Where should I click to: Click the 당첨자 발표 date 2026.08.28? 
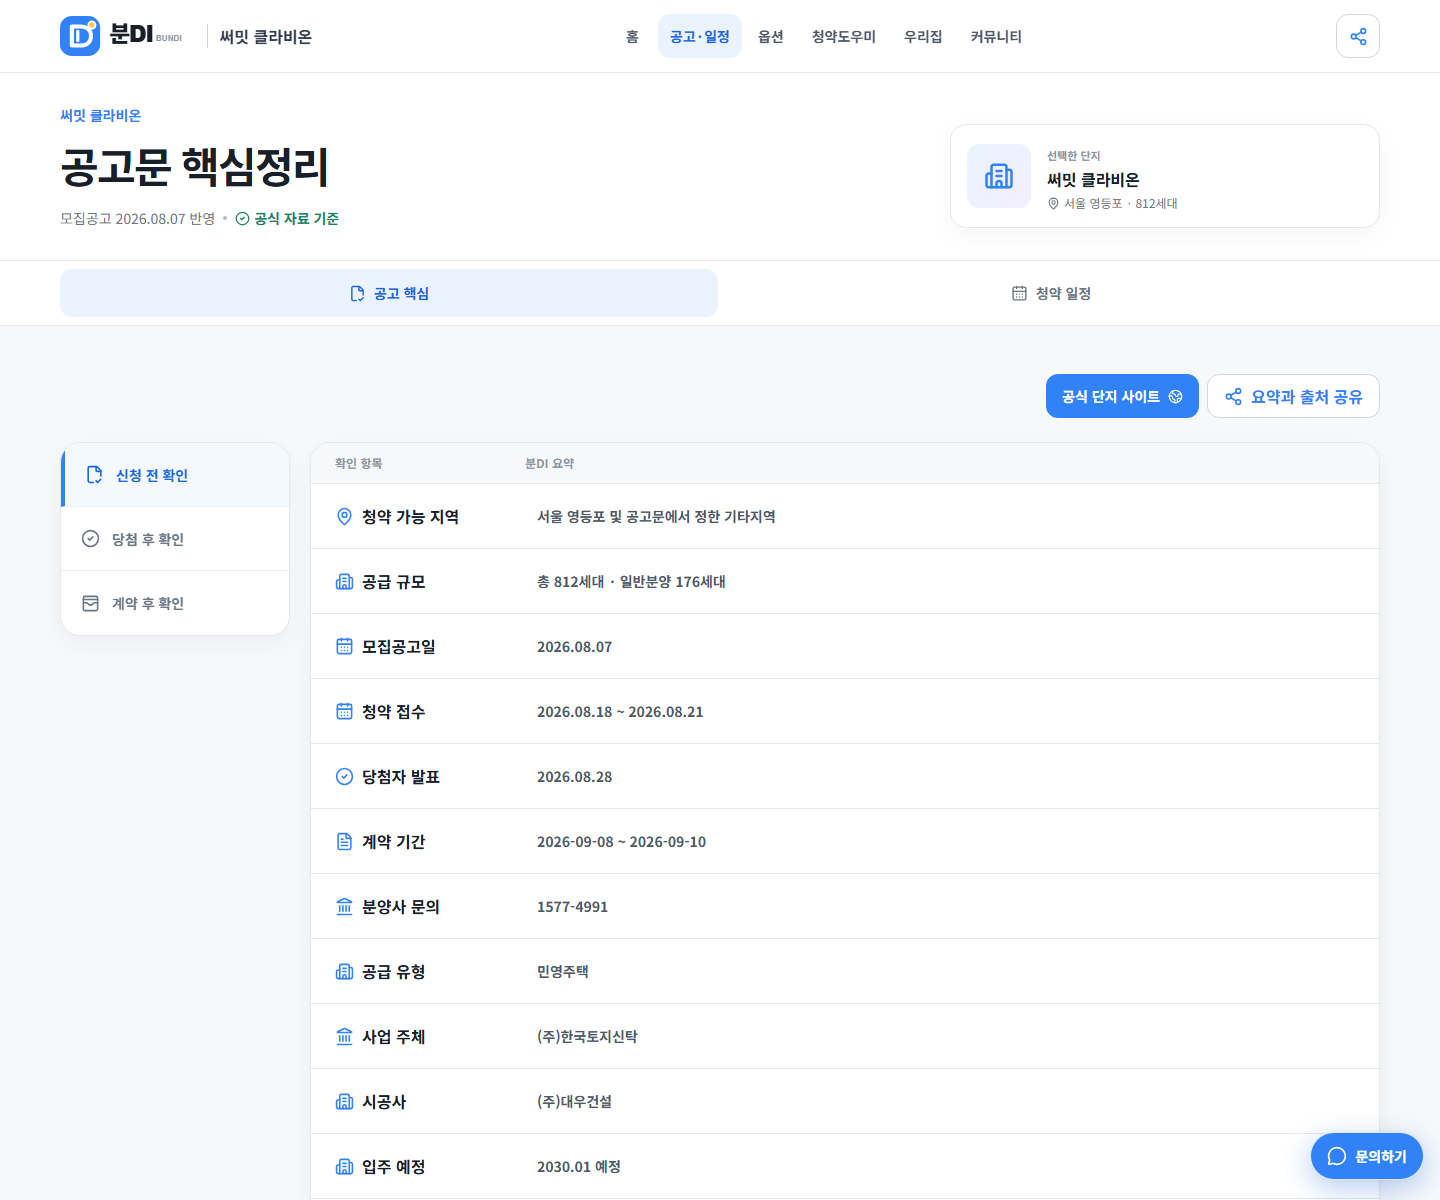(x=574, y=777)
